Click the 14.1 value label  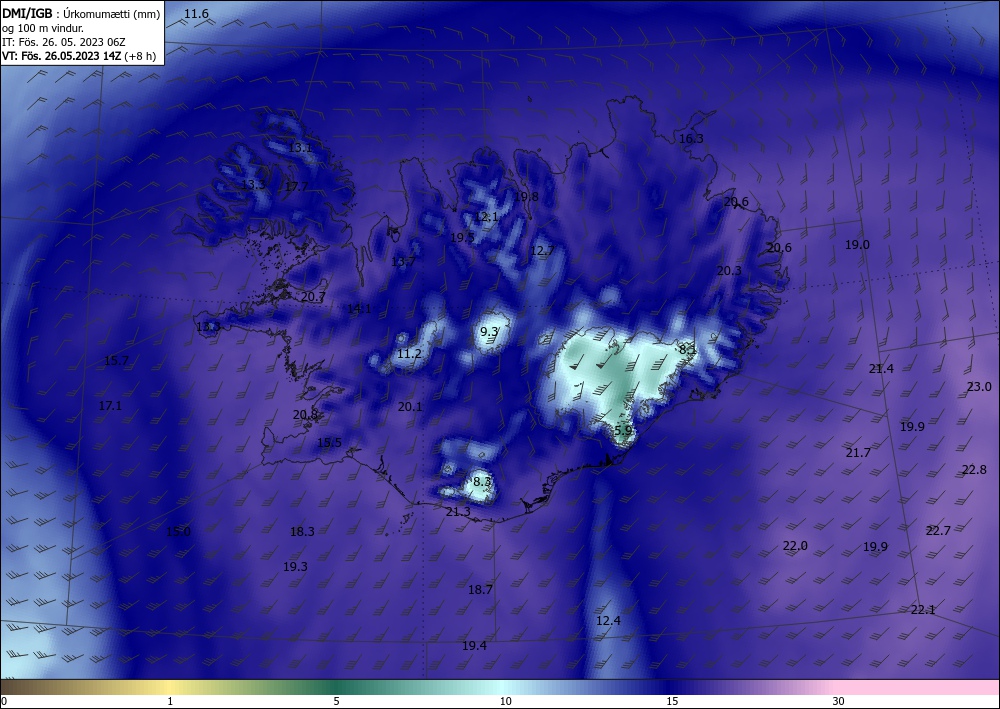coord(359,309)
